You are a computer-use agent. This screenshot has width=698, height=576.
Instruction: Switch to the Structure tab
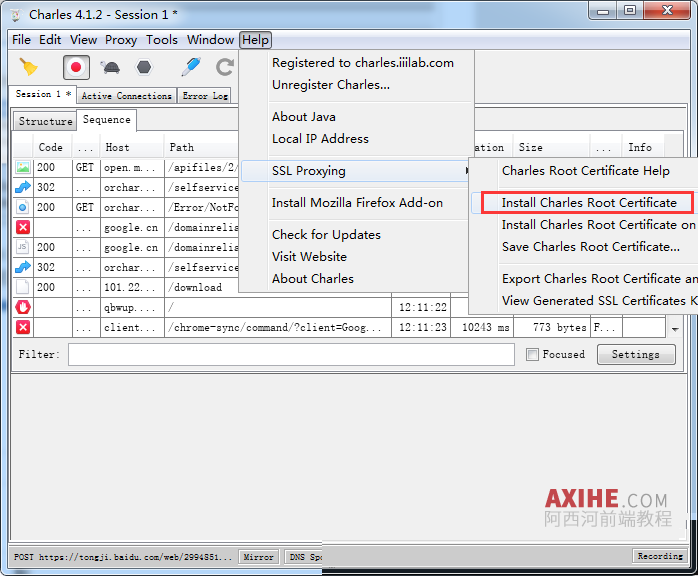coord(45,121)
